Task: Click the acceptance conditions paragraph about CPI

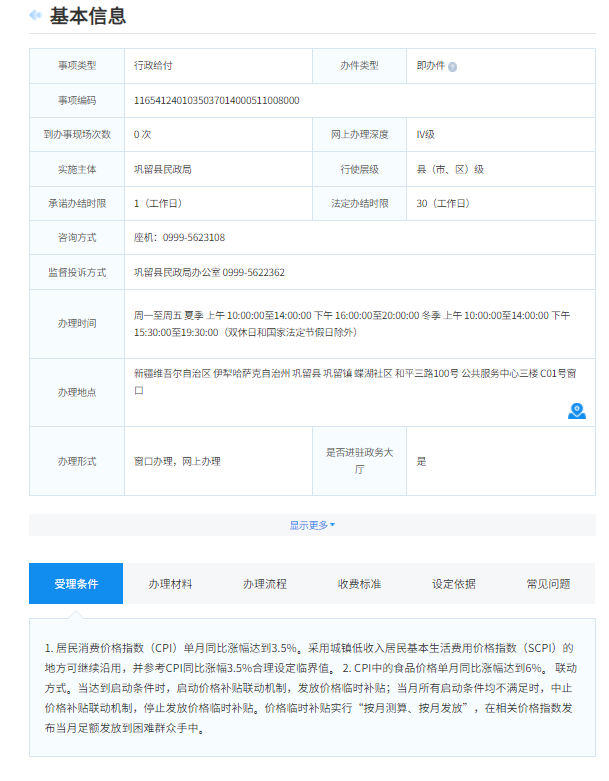Action: point(311,688)
